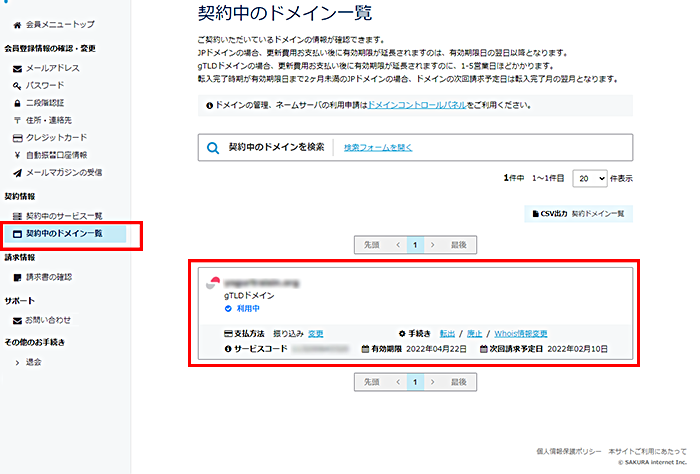Click the calendar icon beside 次回請求予定日
This screenshot has width=700, height=474.
pos(483,349)
